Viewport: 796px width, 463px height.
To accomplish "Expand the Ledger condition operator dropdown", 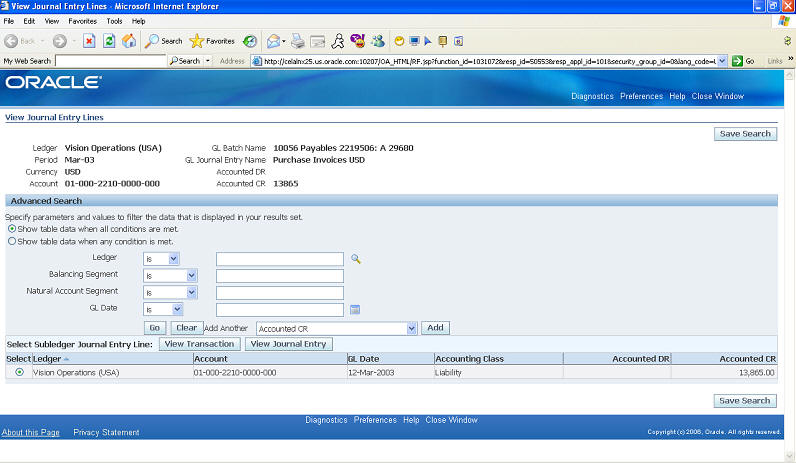I will tap(174, 259).
